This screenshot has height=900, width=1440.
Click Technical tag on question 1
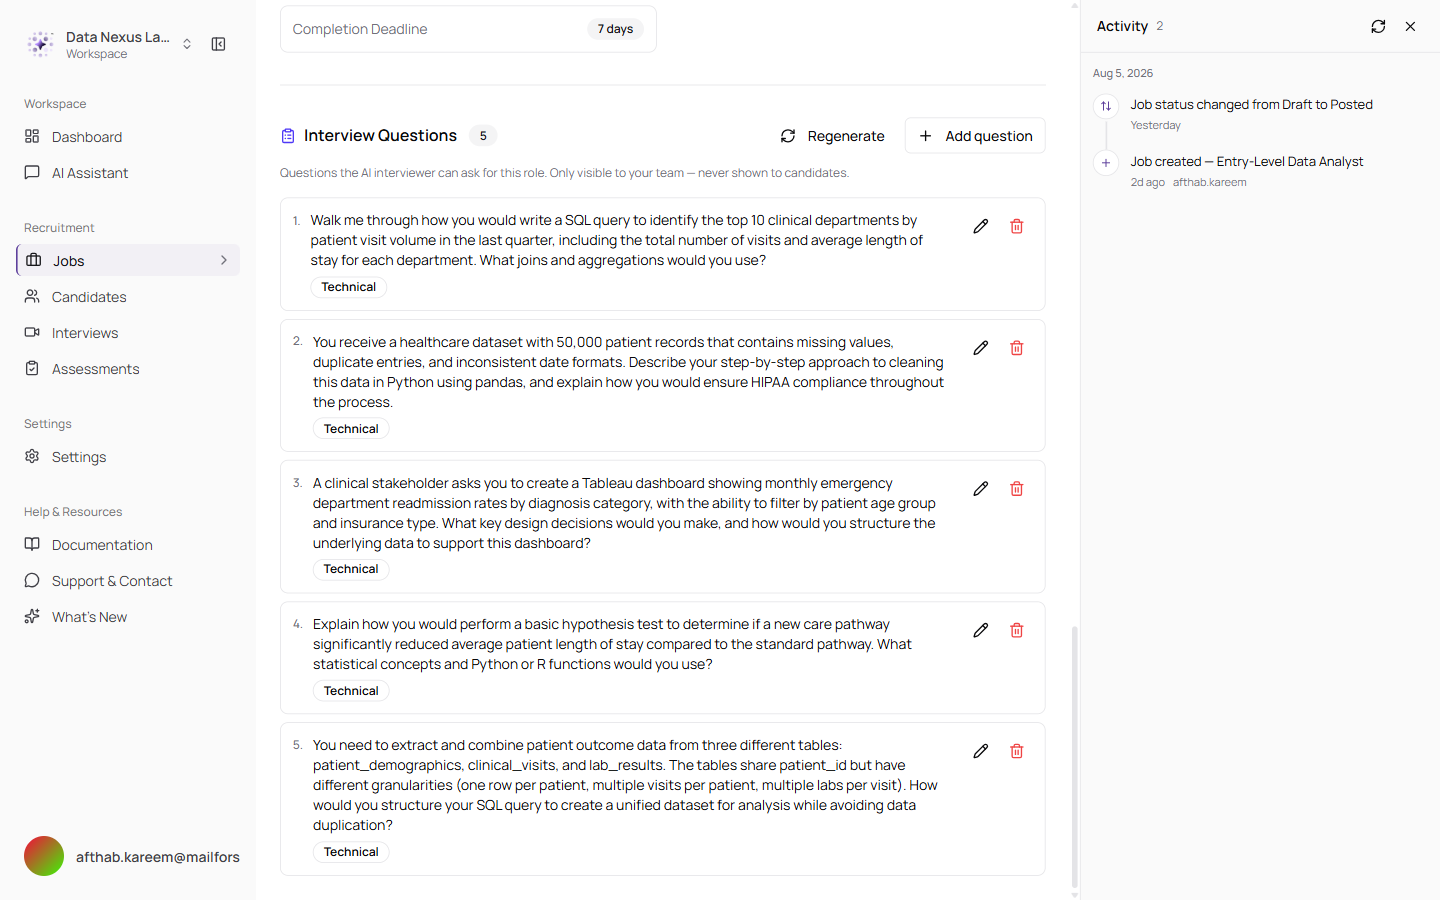coord(348,287)
